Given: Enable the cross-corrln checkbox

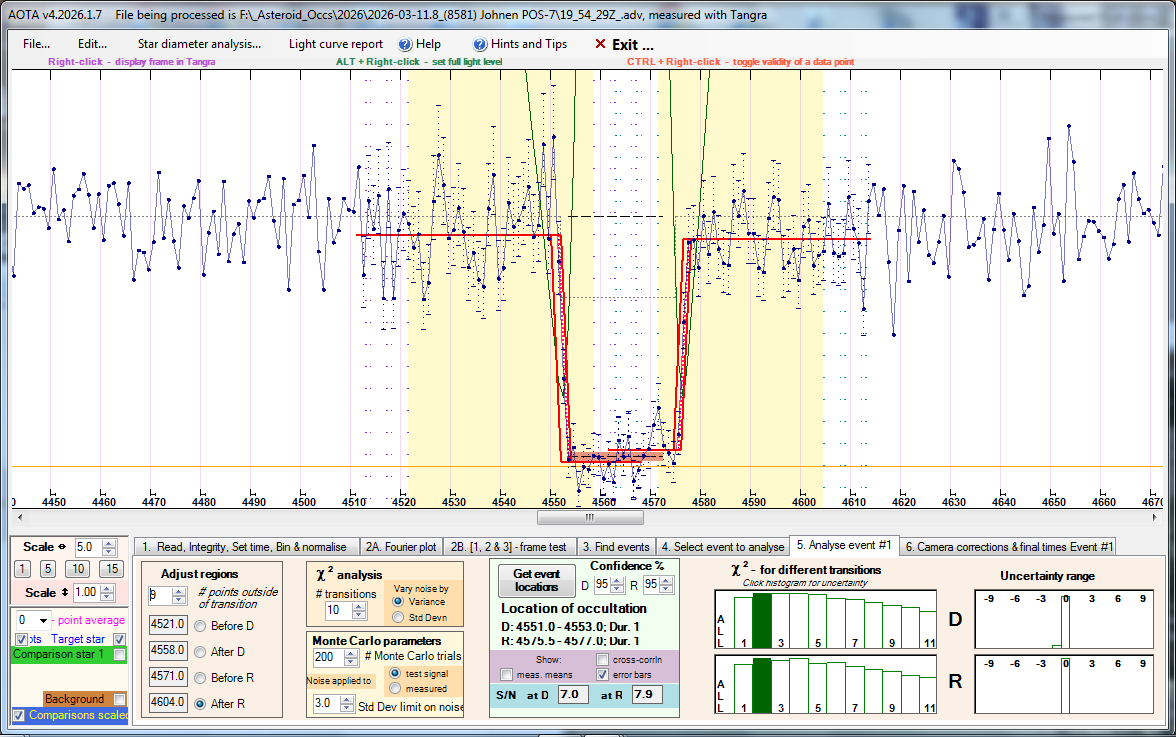Looking at the screenshot, I should pyautogui.click(x=602, y=659).
